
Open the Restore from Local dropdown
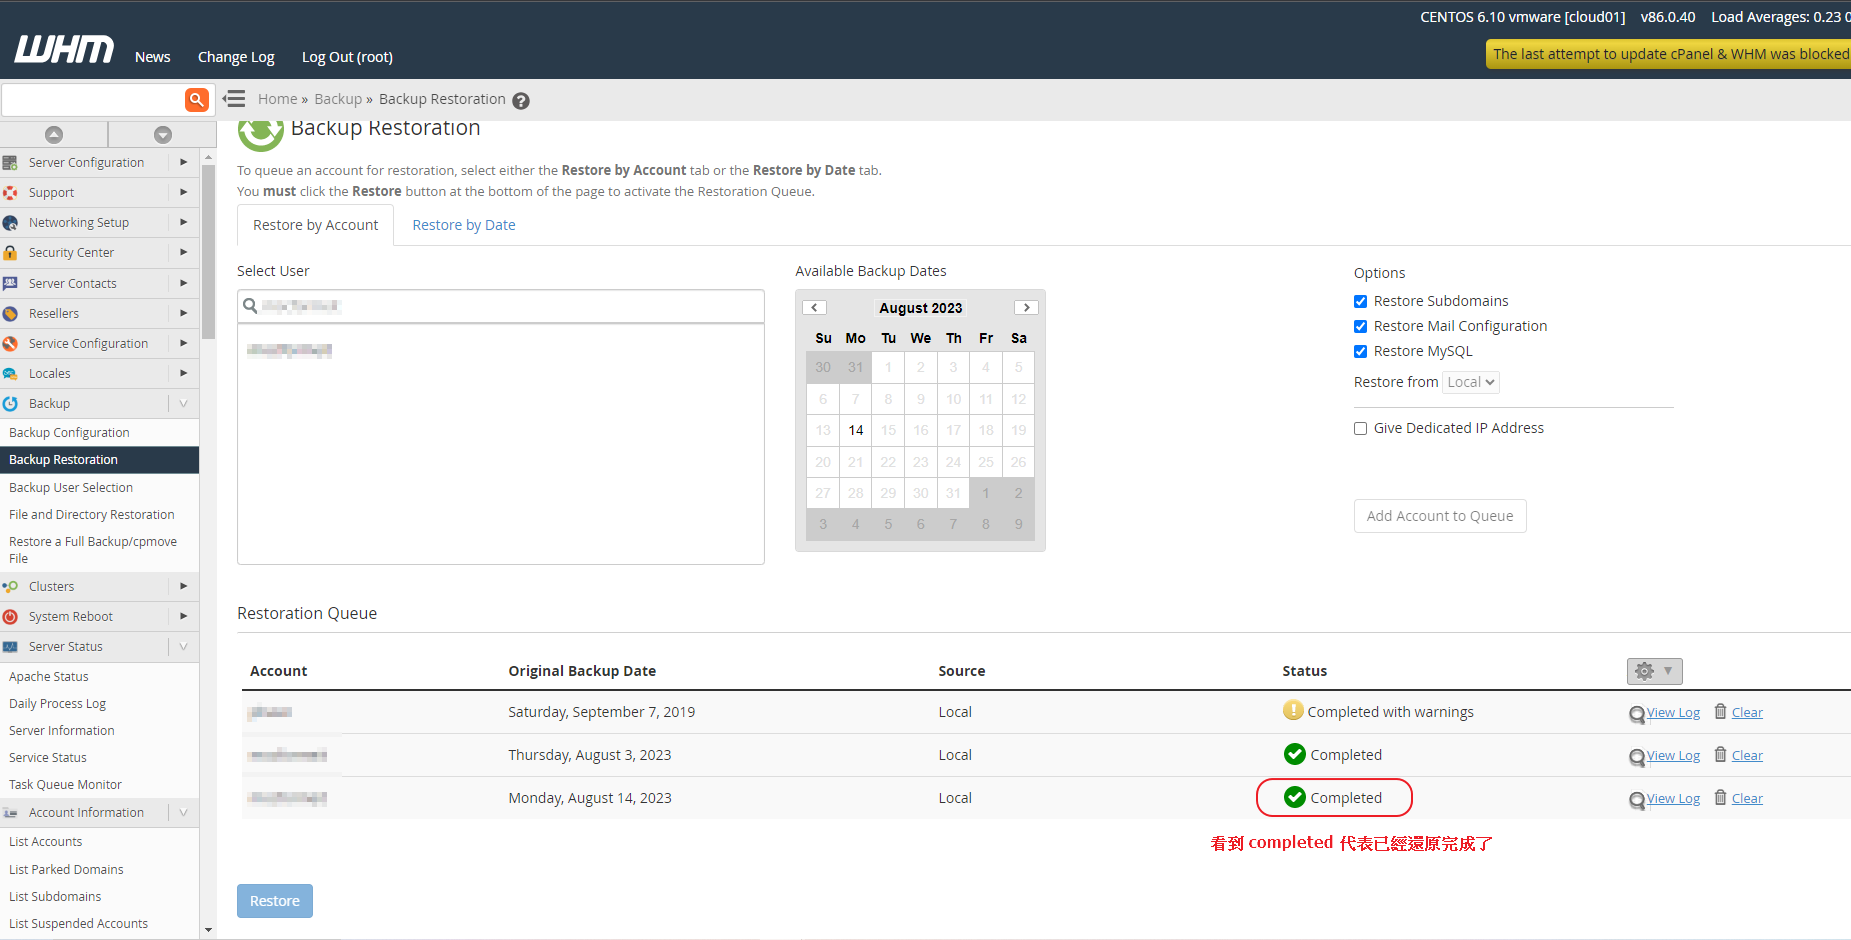click(x=1470, y=383)
